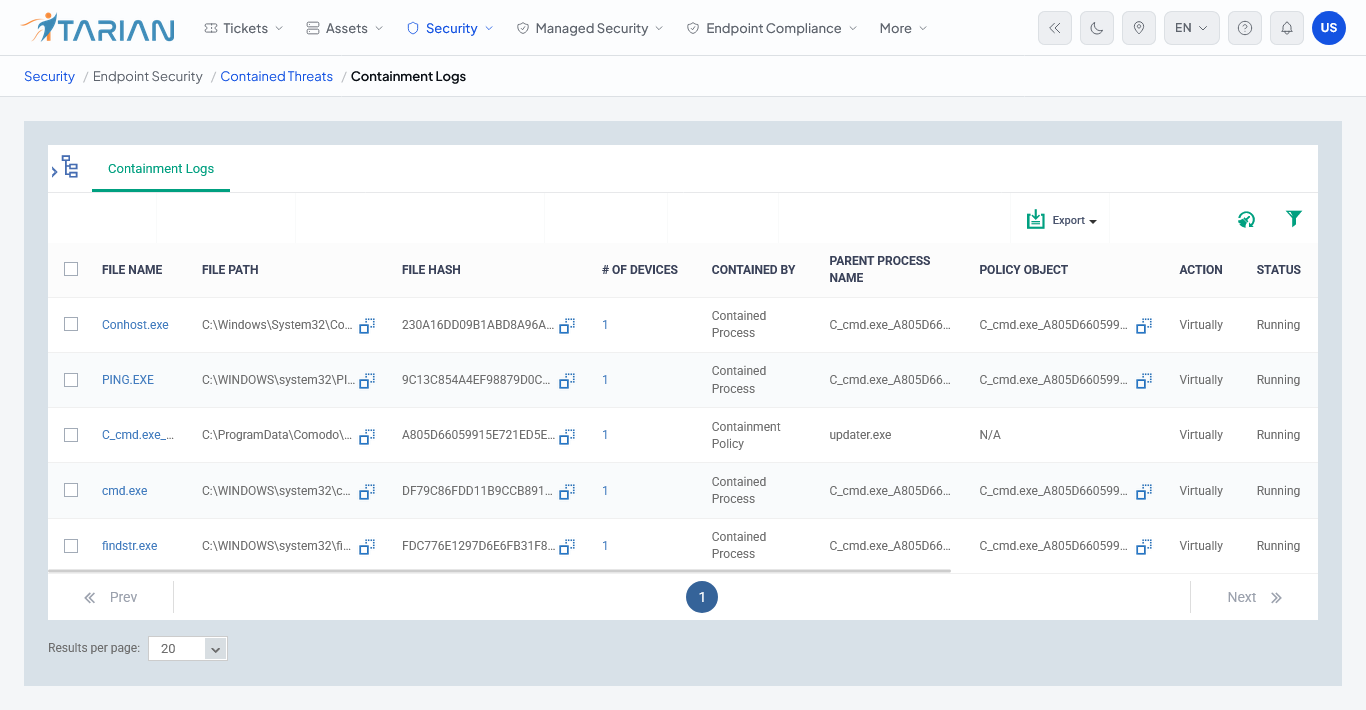This screenshot has width=1366, height=710.
Task: Select the Conhost.exe row checkbox
Action: [x=71, y=325]
